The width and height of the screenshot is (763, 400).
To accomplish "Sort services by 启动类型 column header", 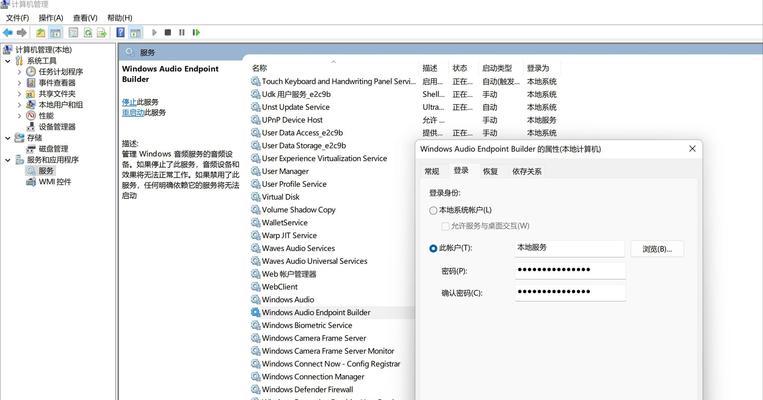I will [497, 68].
